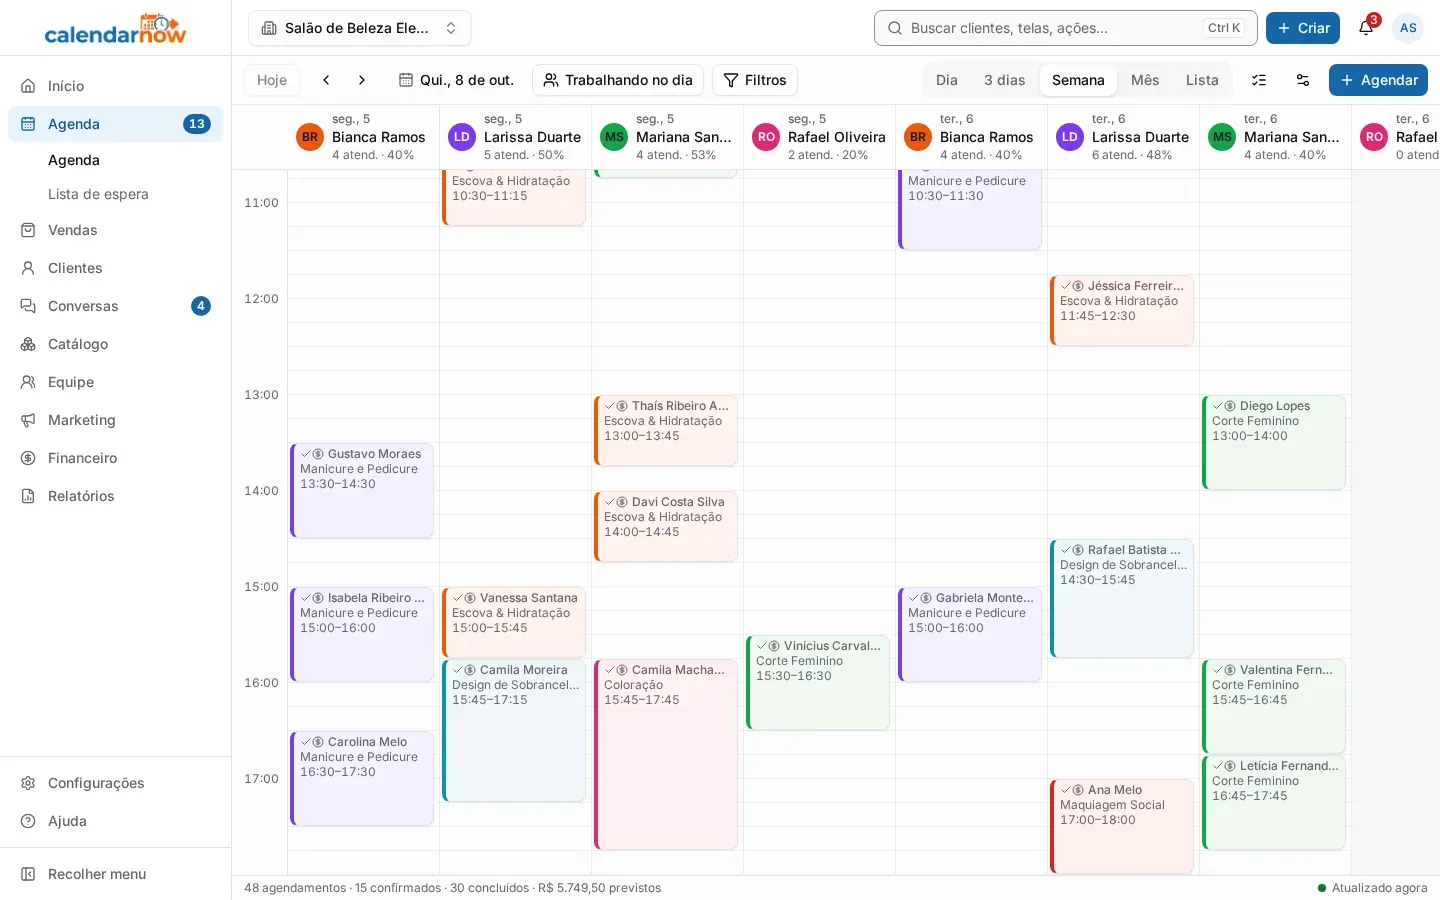Open Vinícius Carvalho 15:30–16:30 appointment
Image resolution: width=1440 pixels, height=900 pixels.
click(x=818, y=682)
